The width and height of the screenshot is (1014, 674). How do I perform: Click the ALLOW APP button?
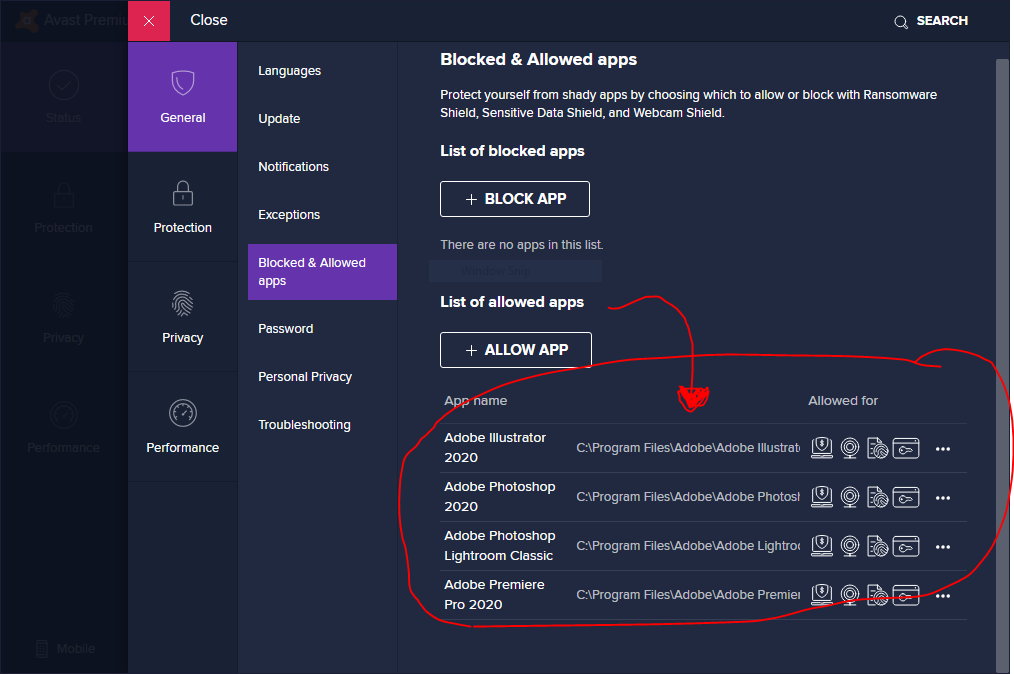click(516, 350)
